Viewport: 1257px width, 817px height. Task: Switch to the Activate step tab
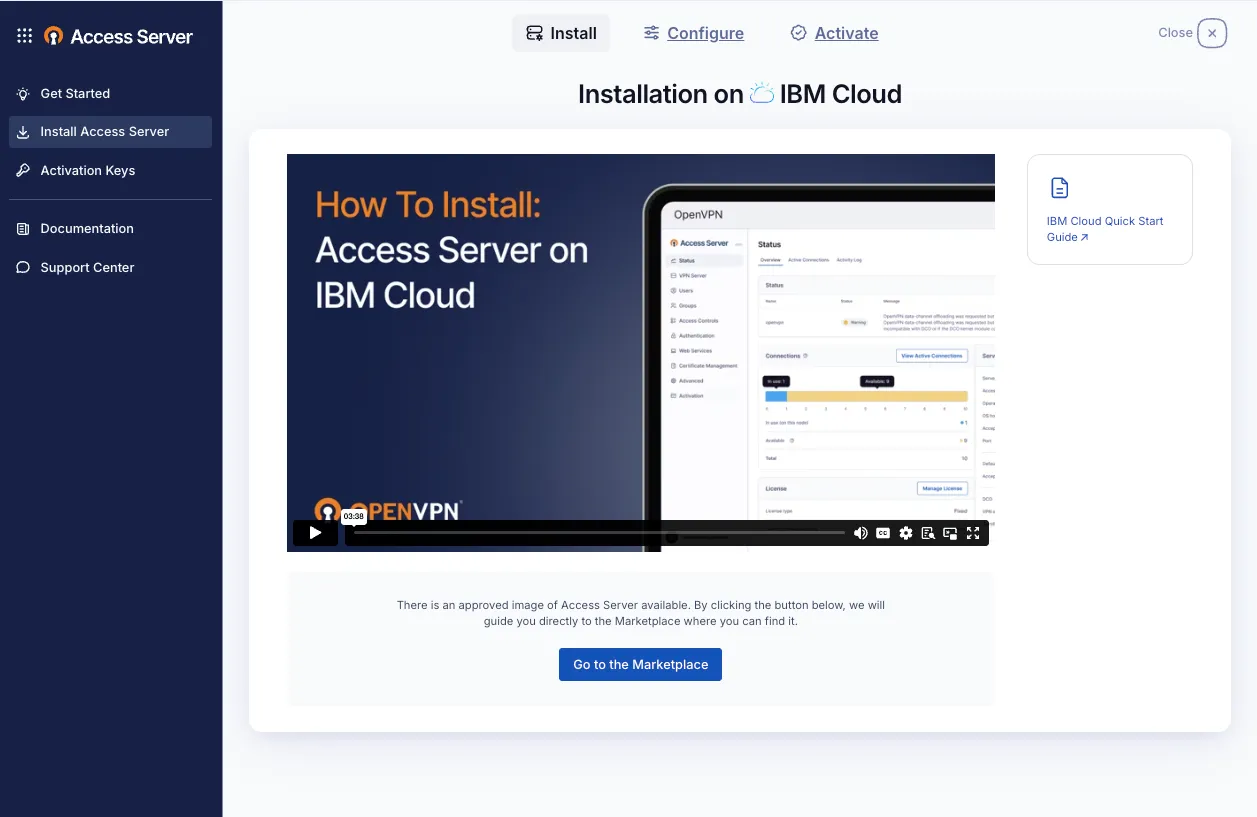coord(834,33)
